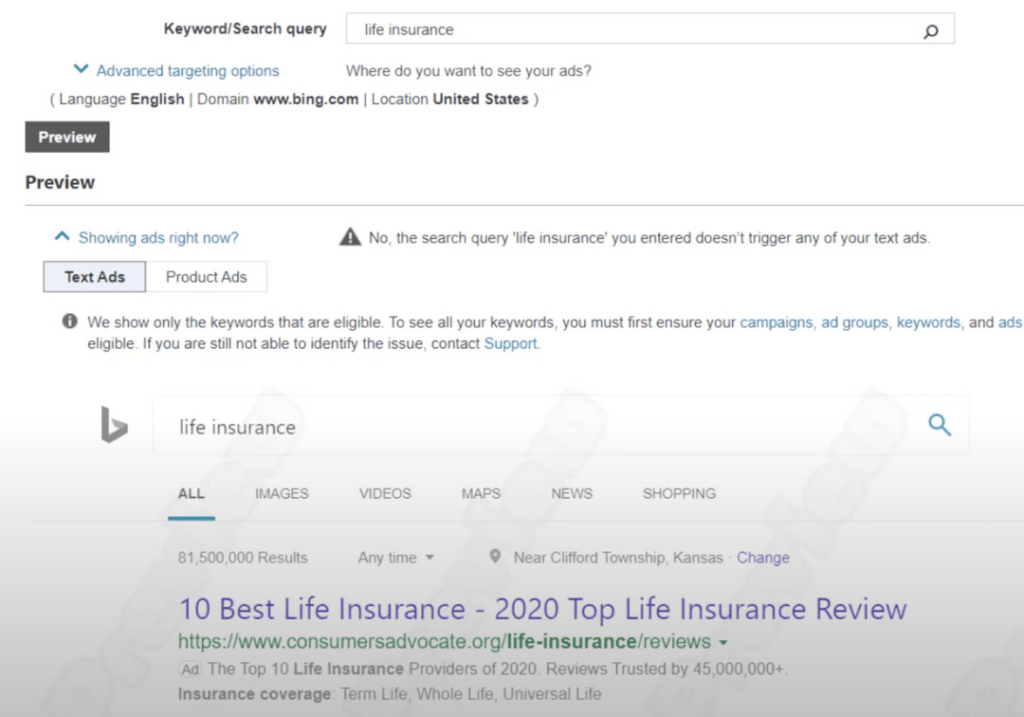
Task: Click the location pin near Clifford Township
Action: (495, 557)
